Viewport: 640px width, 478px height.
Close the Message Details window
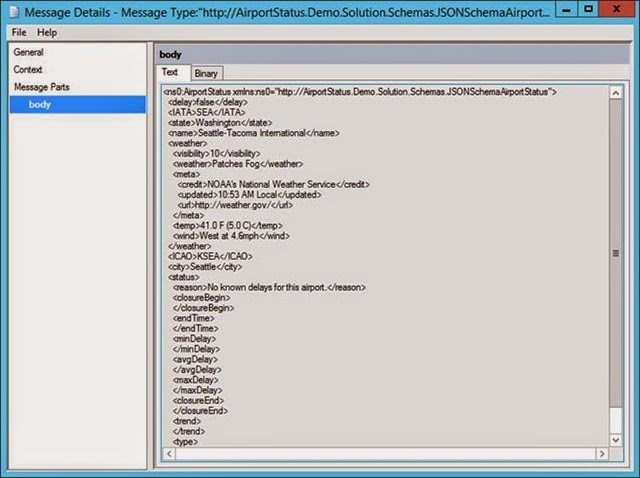click(616, 9)
